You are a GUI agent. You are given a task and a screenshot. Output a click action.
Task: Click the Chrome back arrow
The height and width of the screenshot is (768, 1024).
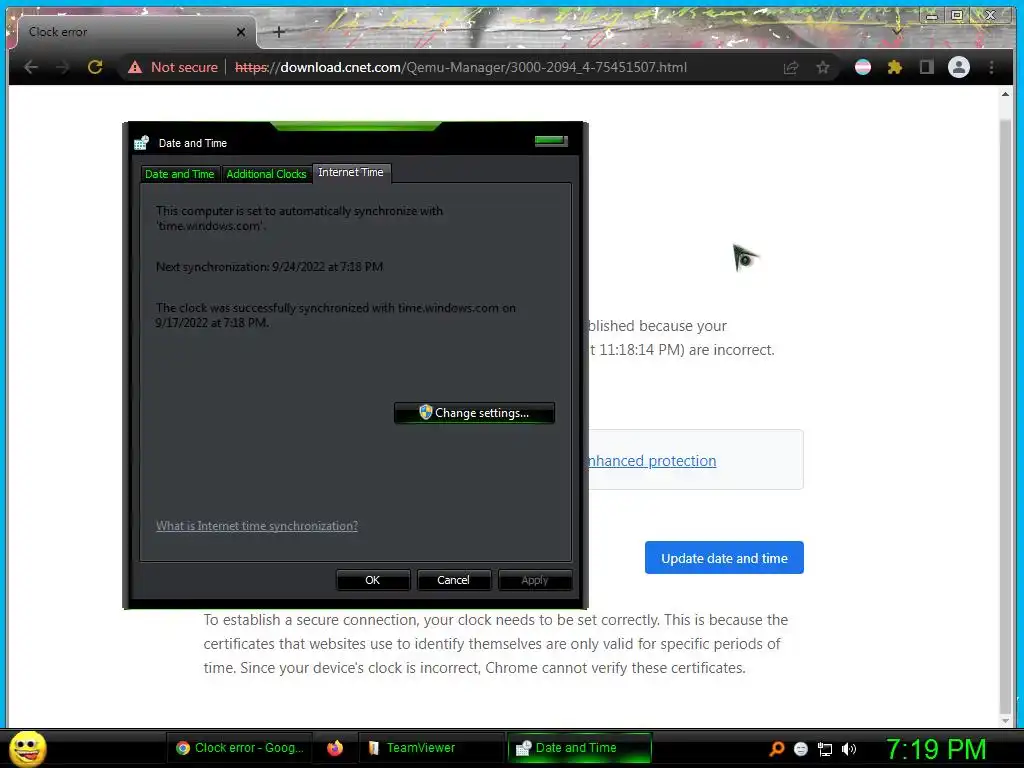click(31, 67)
